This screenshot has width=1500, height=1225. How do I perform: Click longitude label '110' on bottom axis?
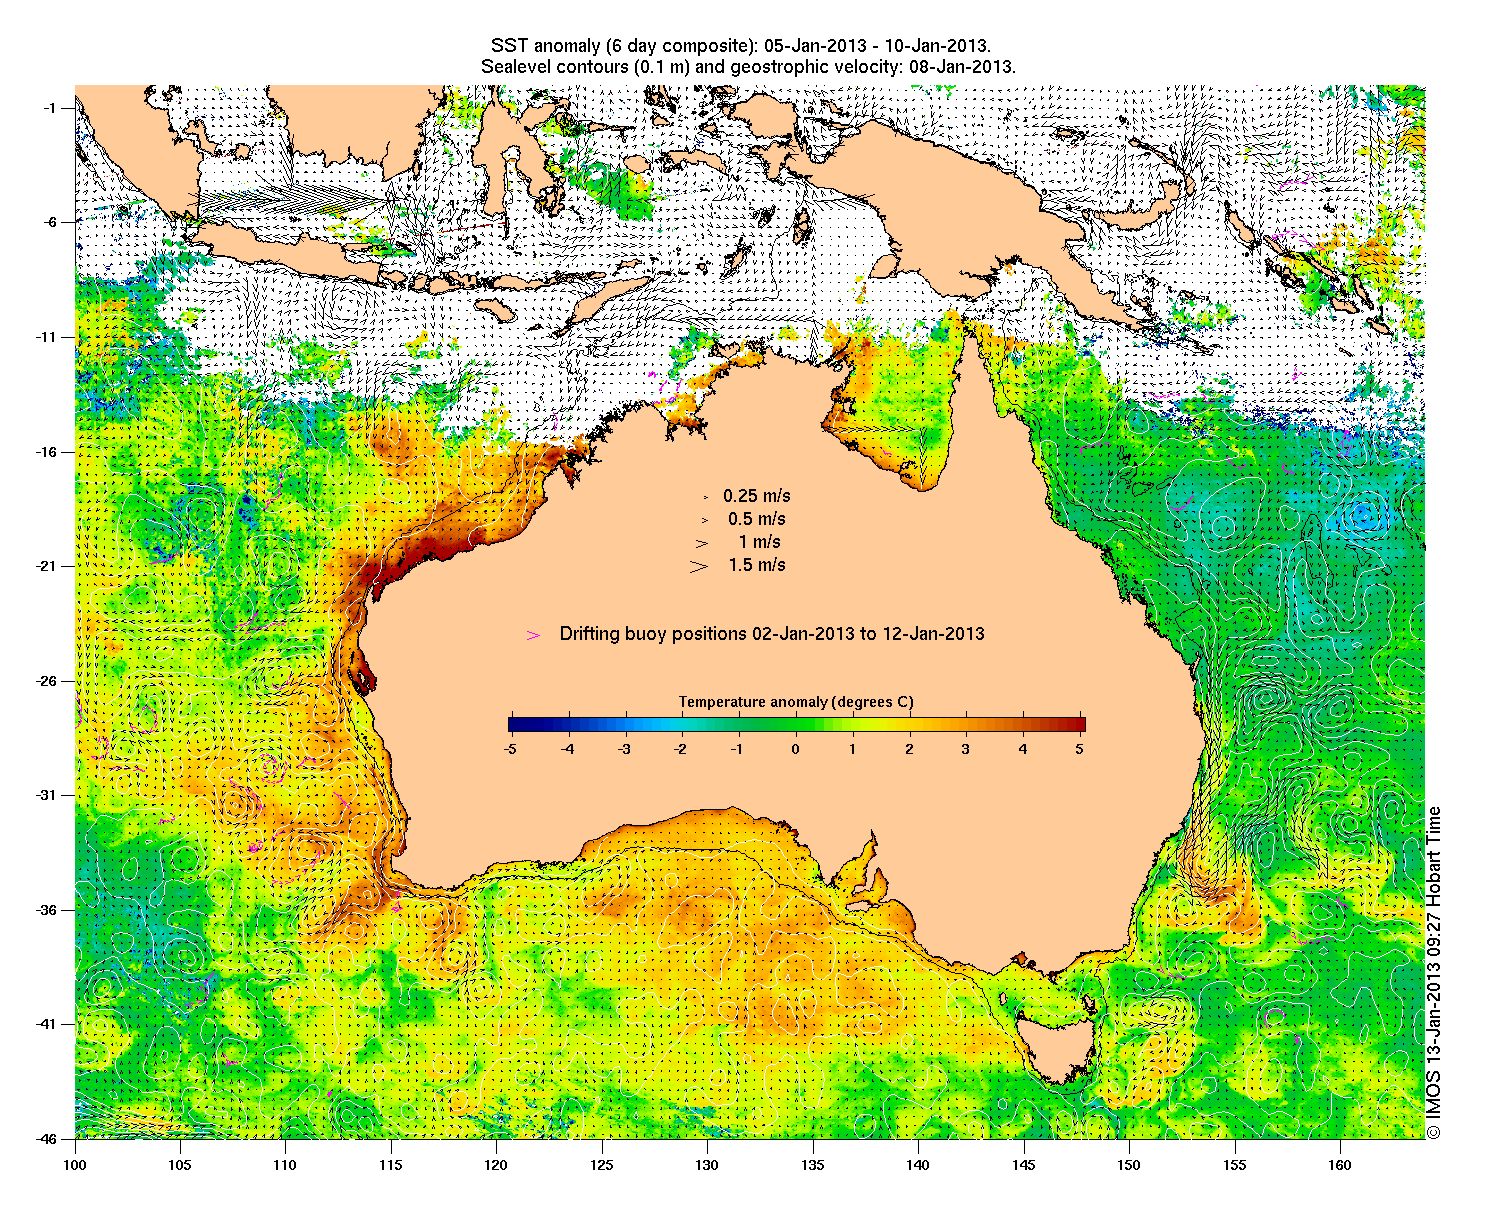[x=285, y=1165]
